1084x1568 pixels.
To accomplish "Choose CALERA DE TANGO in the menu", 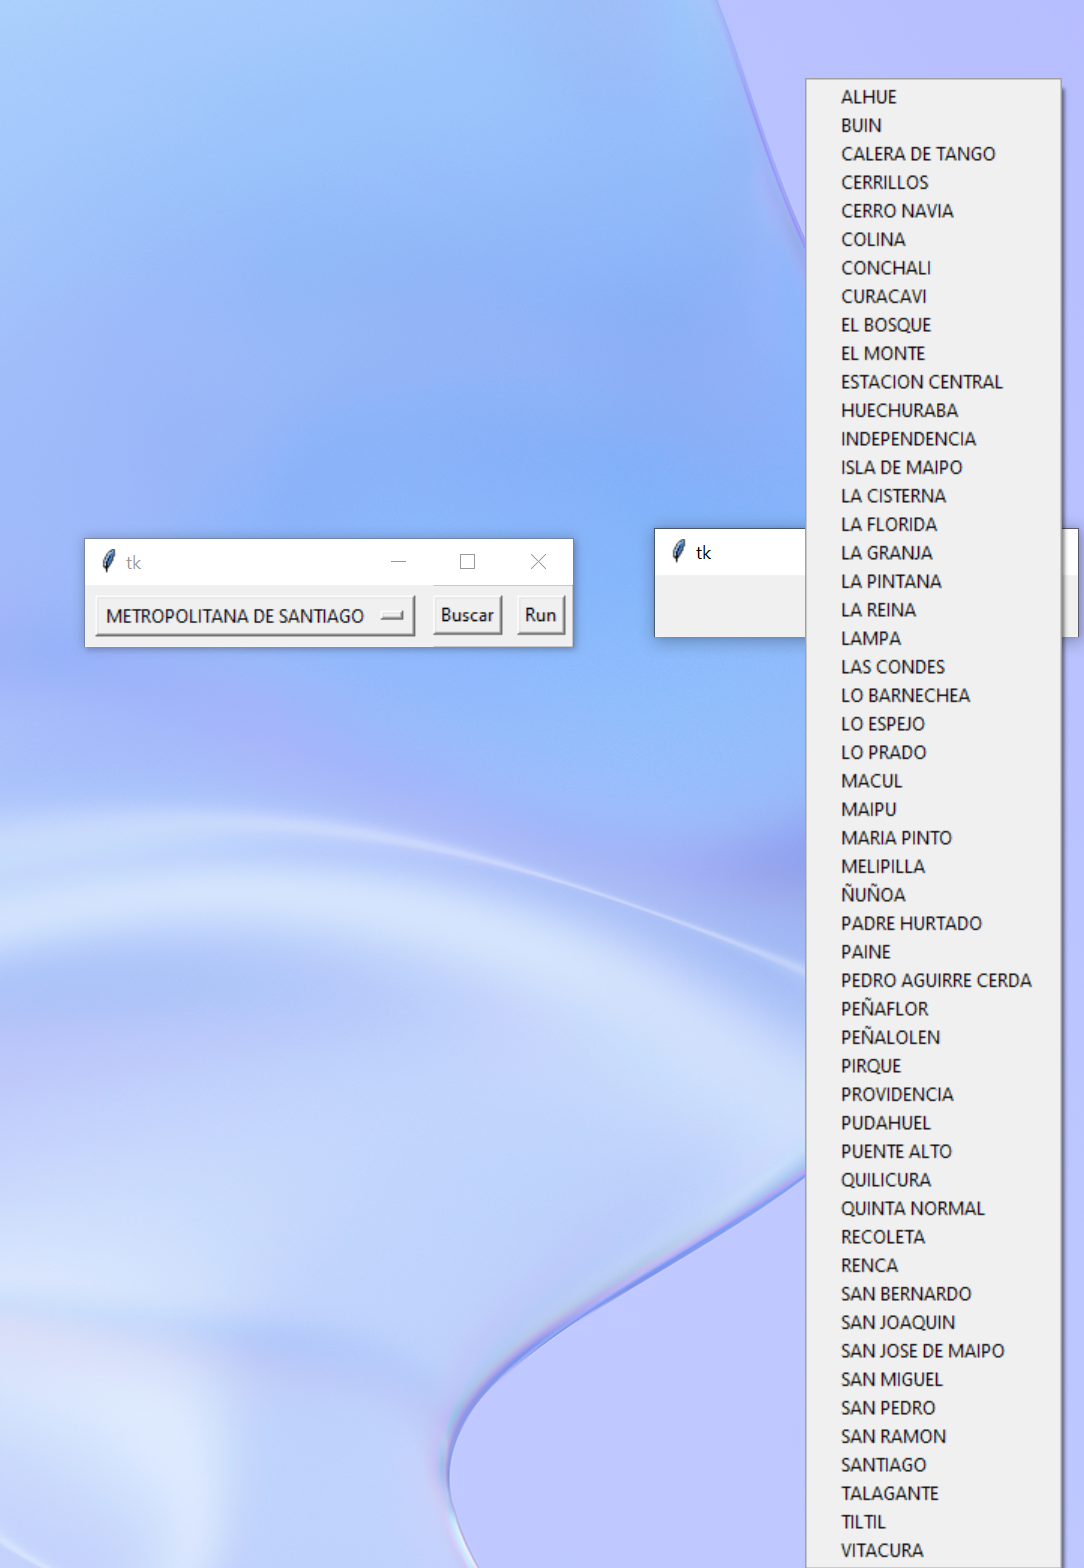I will click(x=933, y=154).
